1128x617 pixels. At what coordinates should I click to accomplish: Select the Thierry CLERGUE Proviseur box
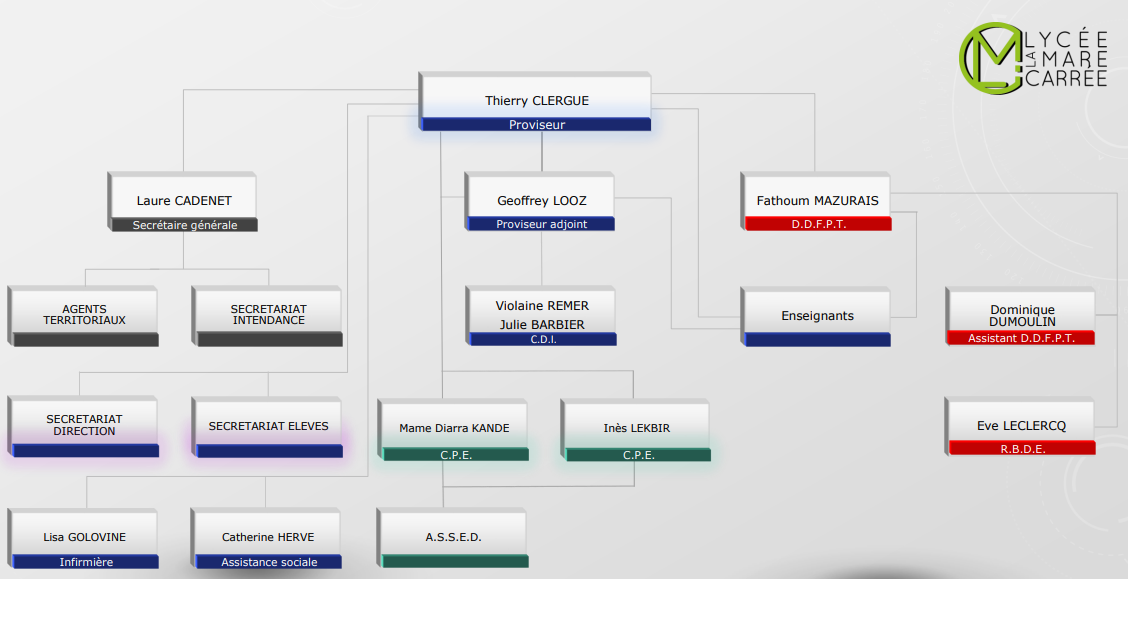pyautogui.click(x=536, y=99)
